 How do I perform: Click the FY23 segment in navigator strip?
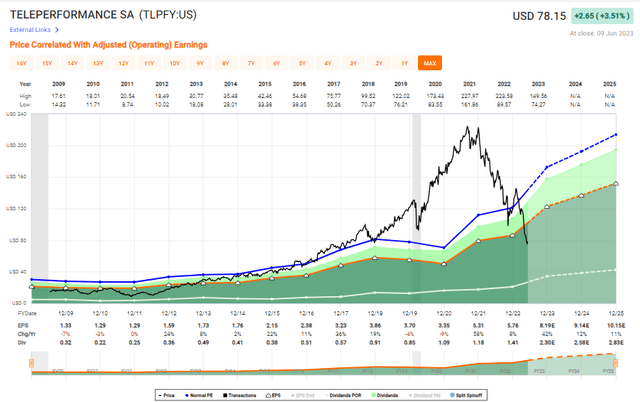point(539,371)
